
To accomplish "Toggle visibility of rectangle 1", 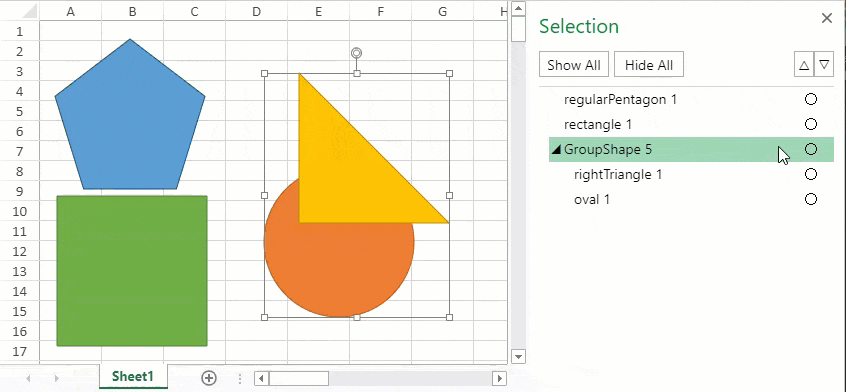I will pyautogui.click(x=810, y=124).
